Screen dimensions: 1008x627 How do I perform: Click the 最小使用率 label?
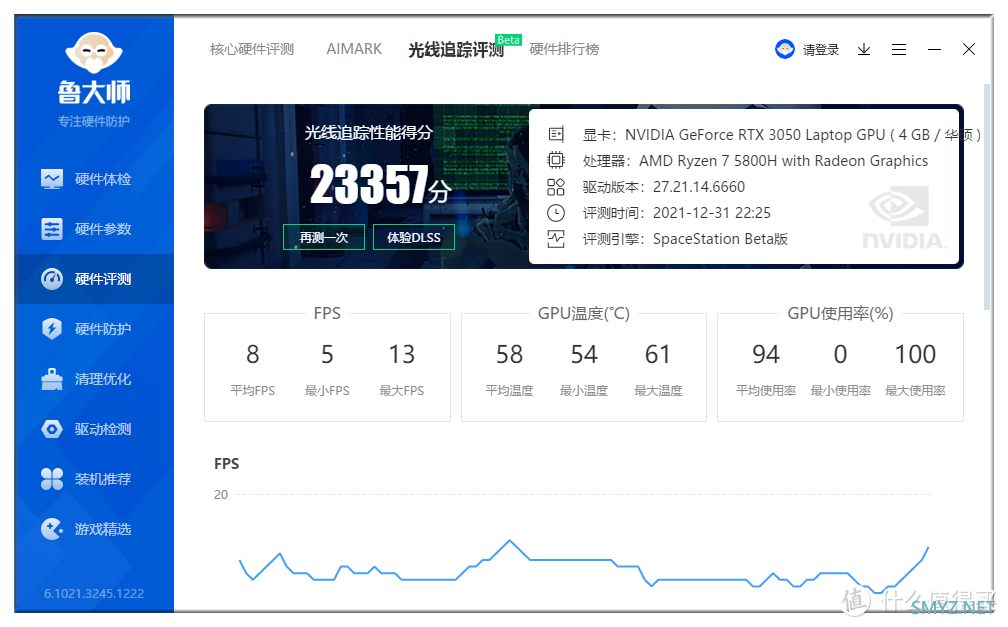[x=840, y=390]
